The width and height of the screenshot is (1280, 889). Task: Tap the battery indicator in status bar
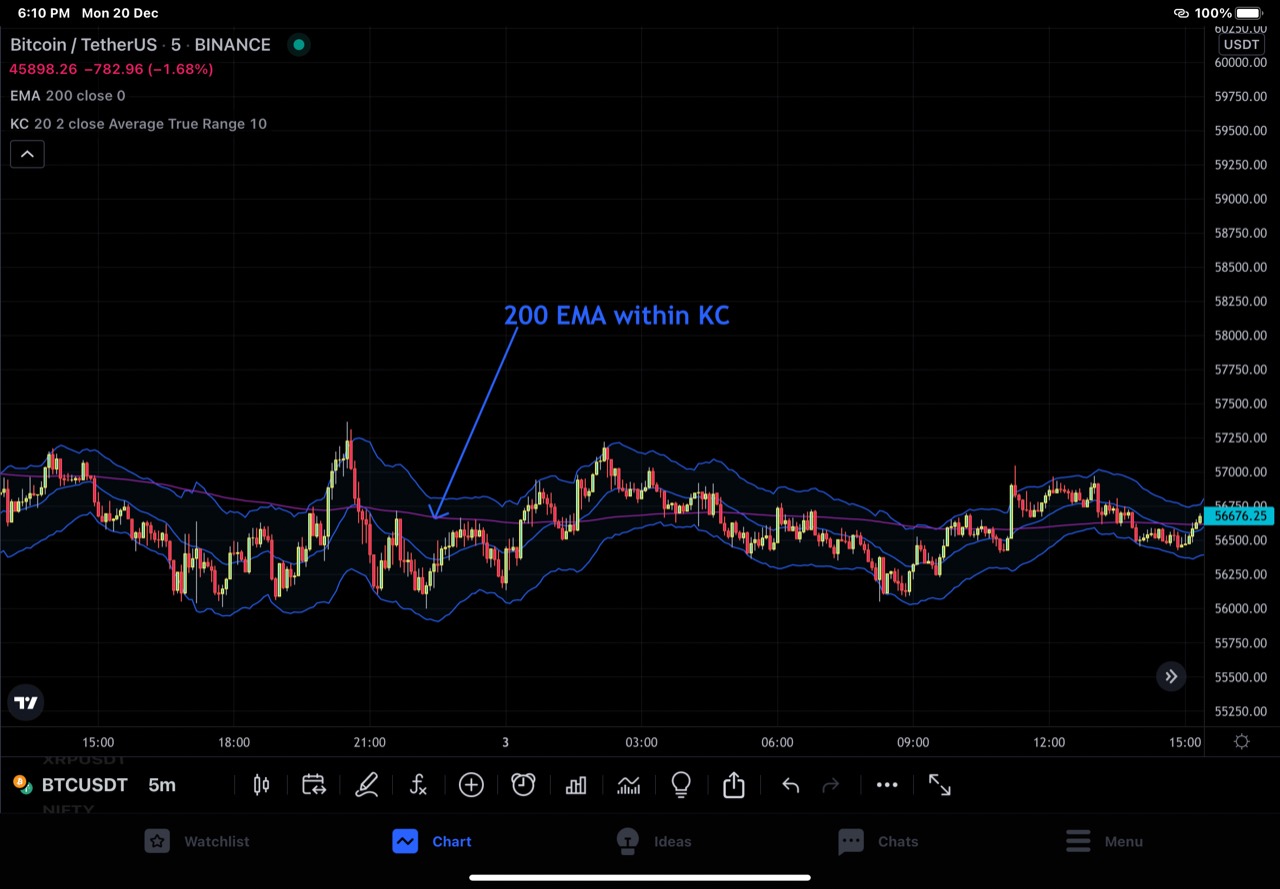pos(1248,13)
